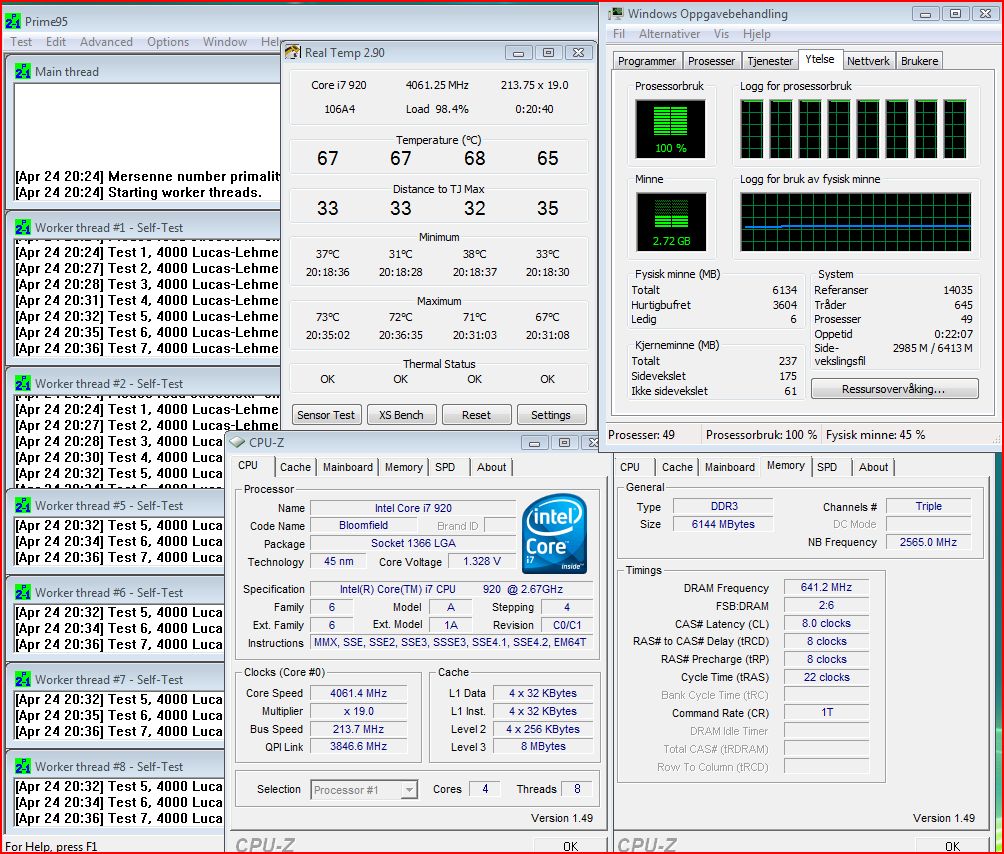1004x854 pixels.
Task: Switch to the Tjenester tab
Action: point(770,61)
